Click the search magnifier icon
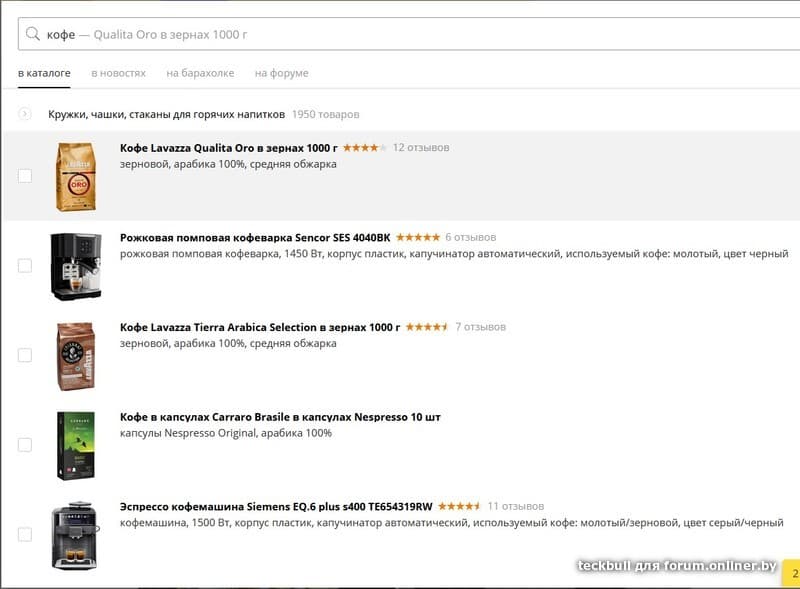Screen dimensions: 800x589 (x=33, y=34)
